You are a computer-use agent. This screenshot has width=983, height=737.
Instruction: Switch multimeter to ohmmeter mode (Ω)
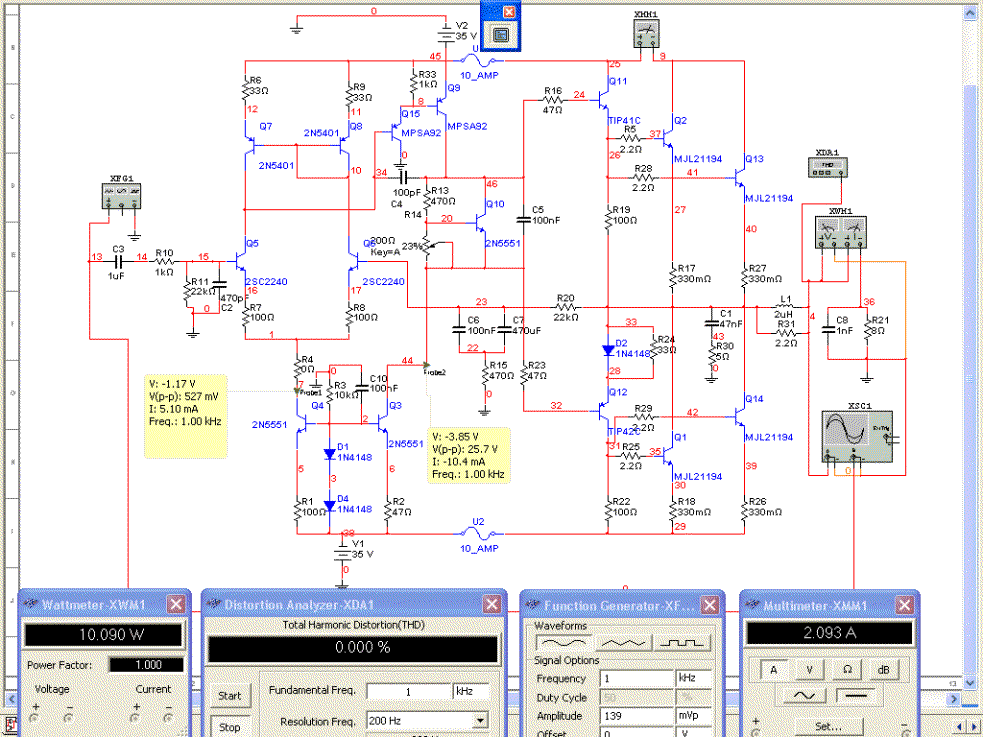pyautogui.click(x=847, y=669)
